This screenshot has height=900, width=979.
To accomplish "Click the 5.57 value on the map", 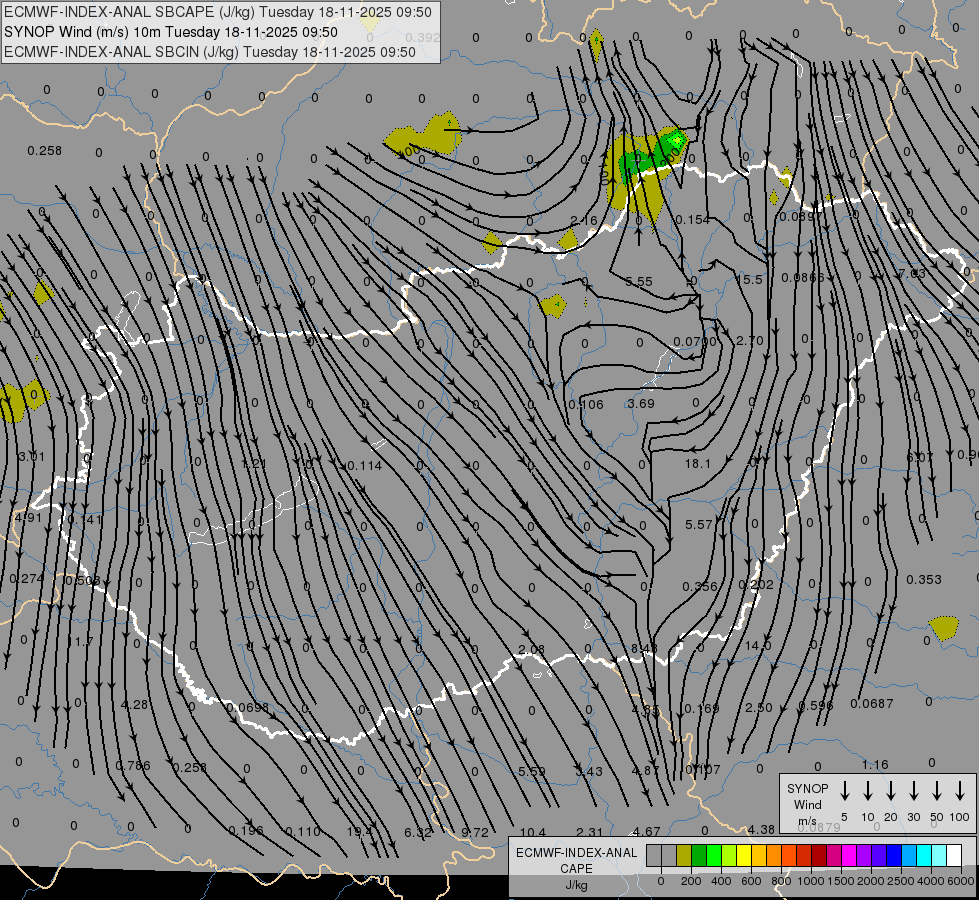I will pos(699,525).
